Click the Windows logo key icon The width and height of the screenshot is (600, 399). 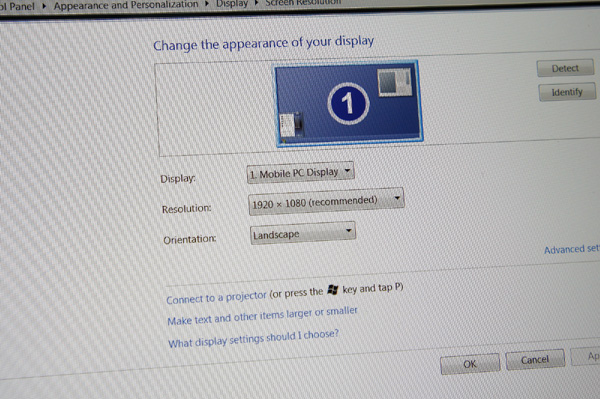(333, 290)
